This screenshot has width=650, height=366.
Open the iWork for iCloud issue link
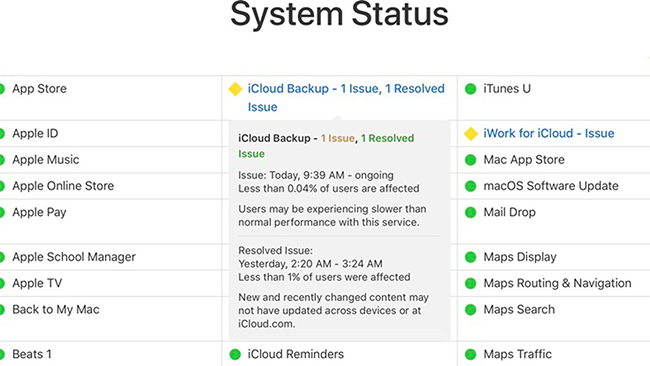click(548, 133)
